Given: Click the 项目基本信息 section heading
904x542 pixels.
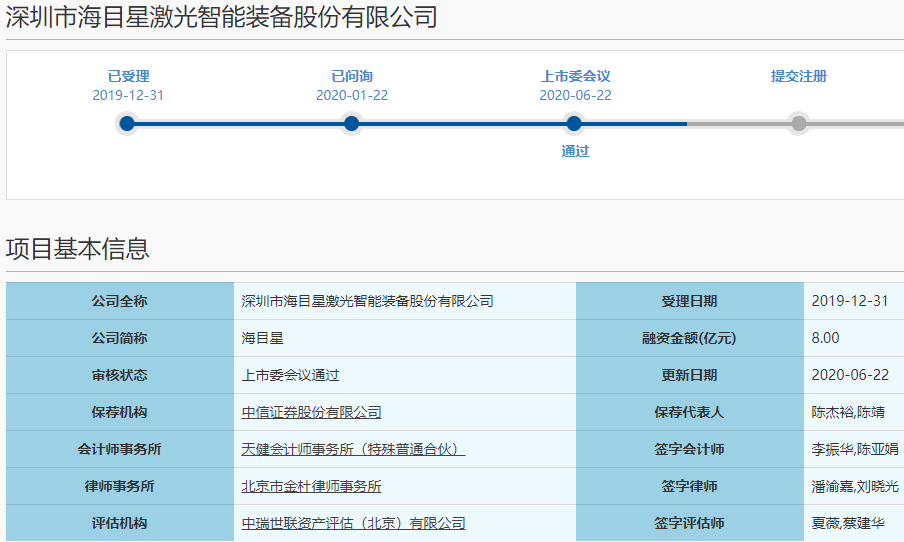Looking at the screenshot, I should 78,248.
